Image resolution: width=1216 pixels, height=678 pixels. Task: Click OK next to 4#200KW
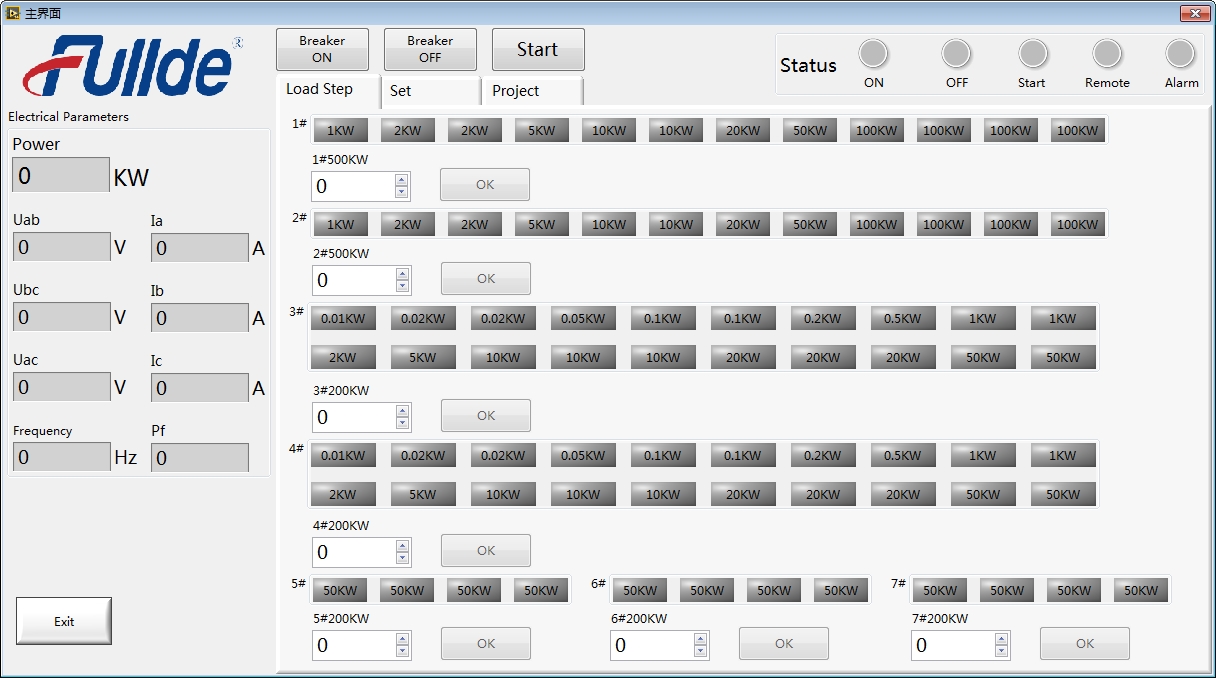coord(486,551)
